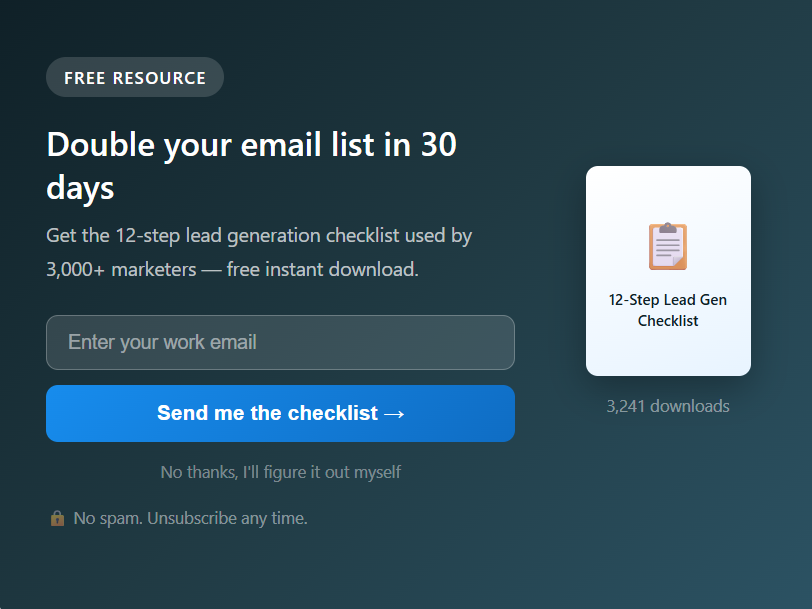Image resolution: width=812 pixels, height=609 pixels.
Task: Click the Send me the checklist button
Action: coord(280,413)
